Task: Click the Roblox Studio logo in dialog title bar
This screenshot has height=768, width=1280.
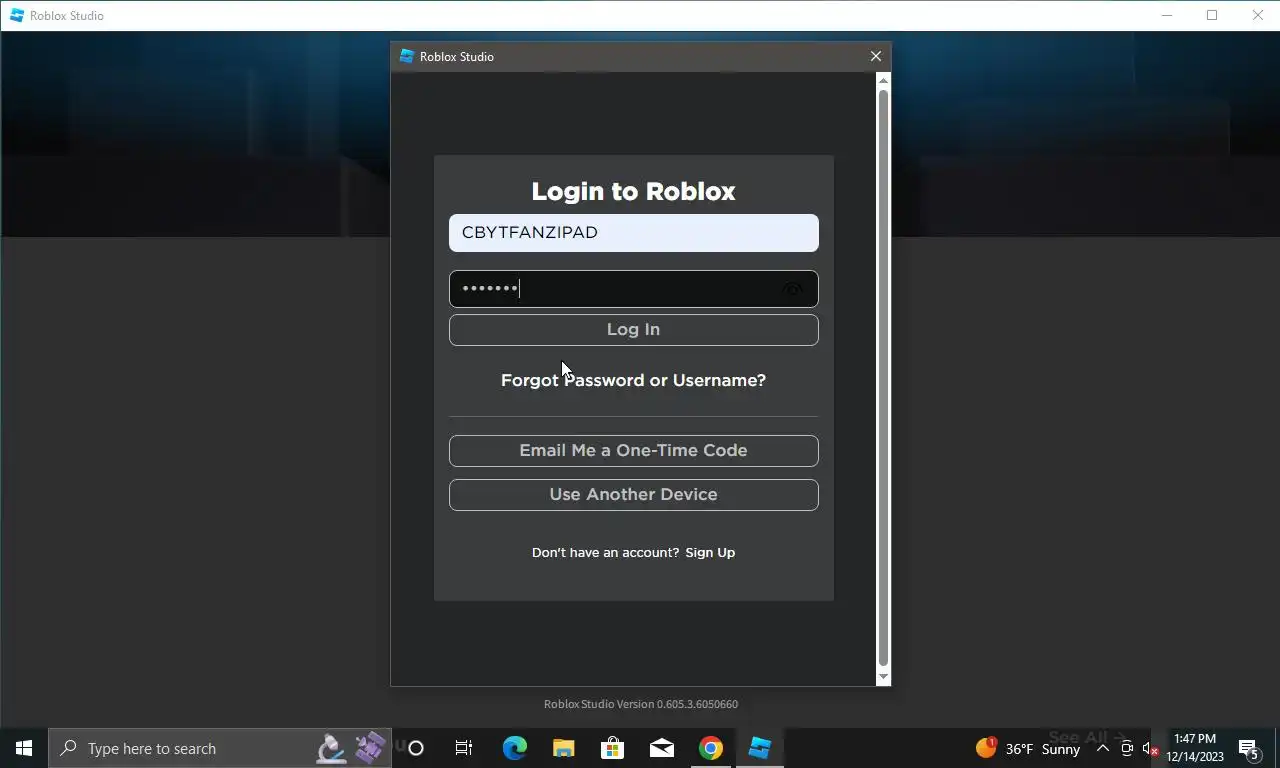Action: point(406,56)
